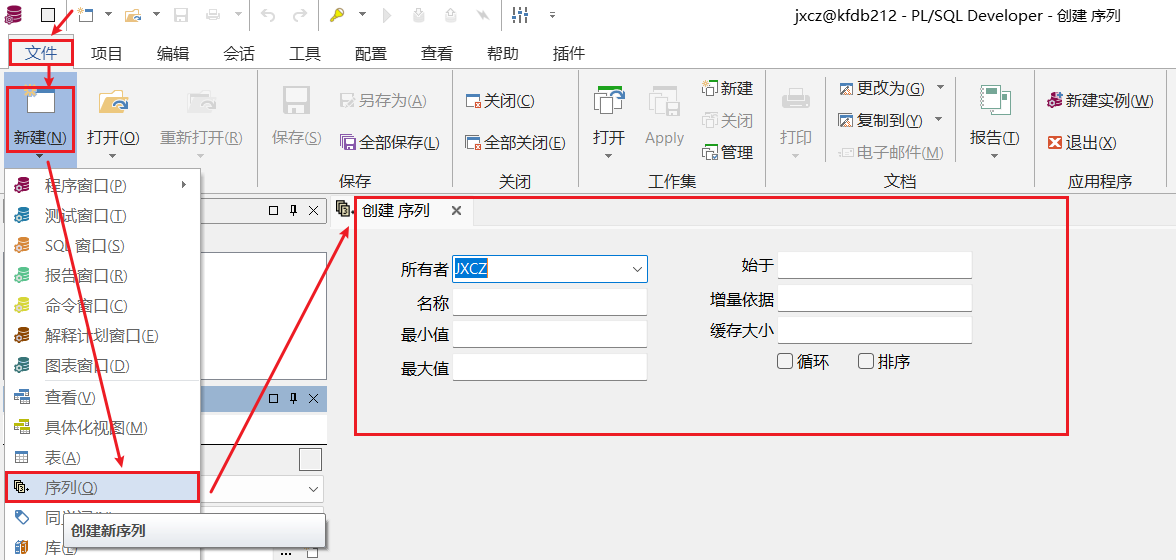Open the 项目 menu
The height and width of the screenshot is (560, 1176).
(x=106, y=53)
